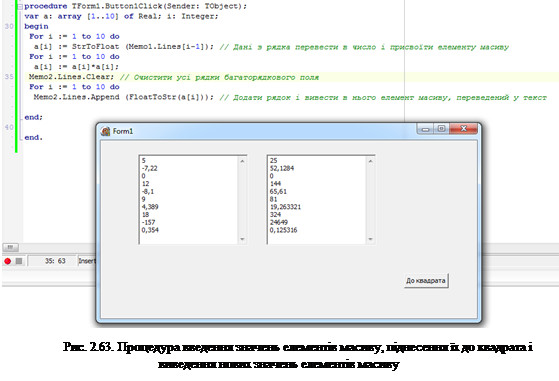The image size is (559, 381).
Task: Click the up arrow of the left memo scrollbar
Action: pyautogui.click(x=242, y=161)
